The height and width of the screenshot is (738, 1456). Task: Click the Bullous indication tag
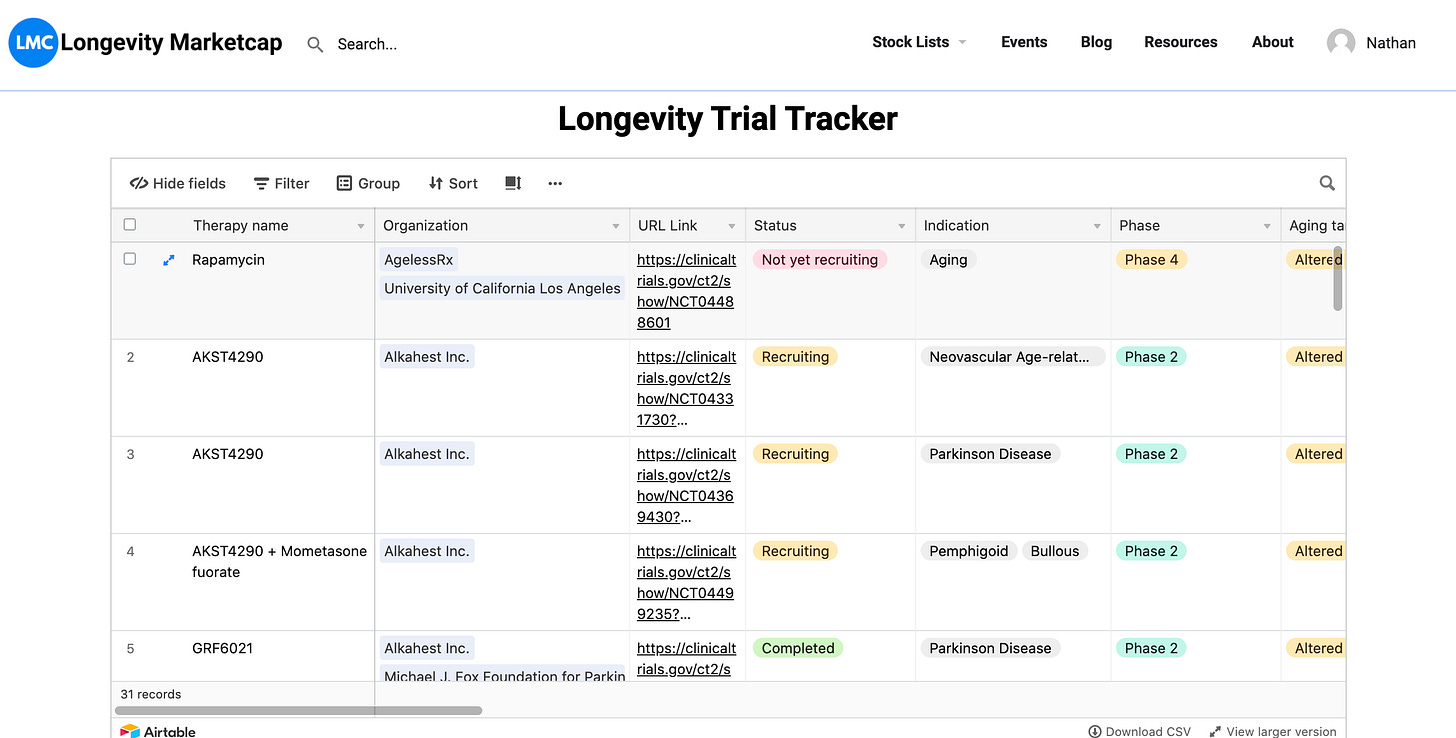[1055, 551]
